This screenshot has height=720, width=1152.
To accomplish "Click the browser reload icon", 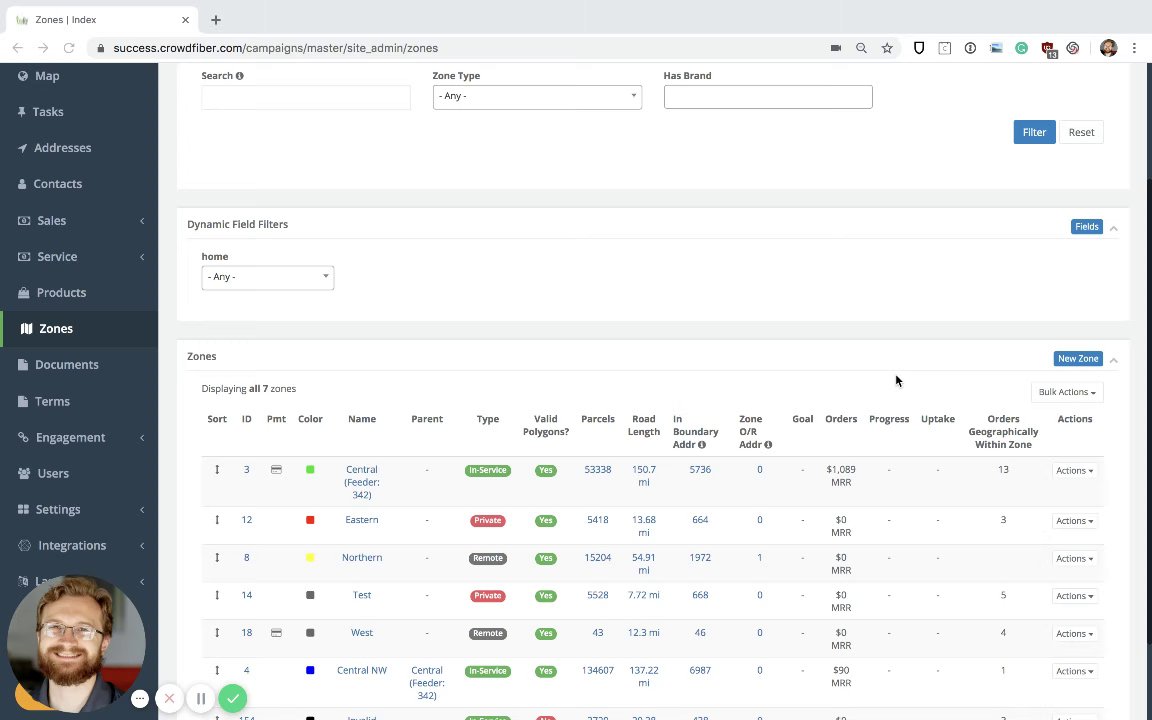I will (68, 48).
